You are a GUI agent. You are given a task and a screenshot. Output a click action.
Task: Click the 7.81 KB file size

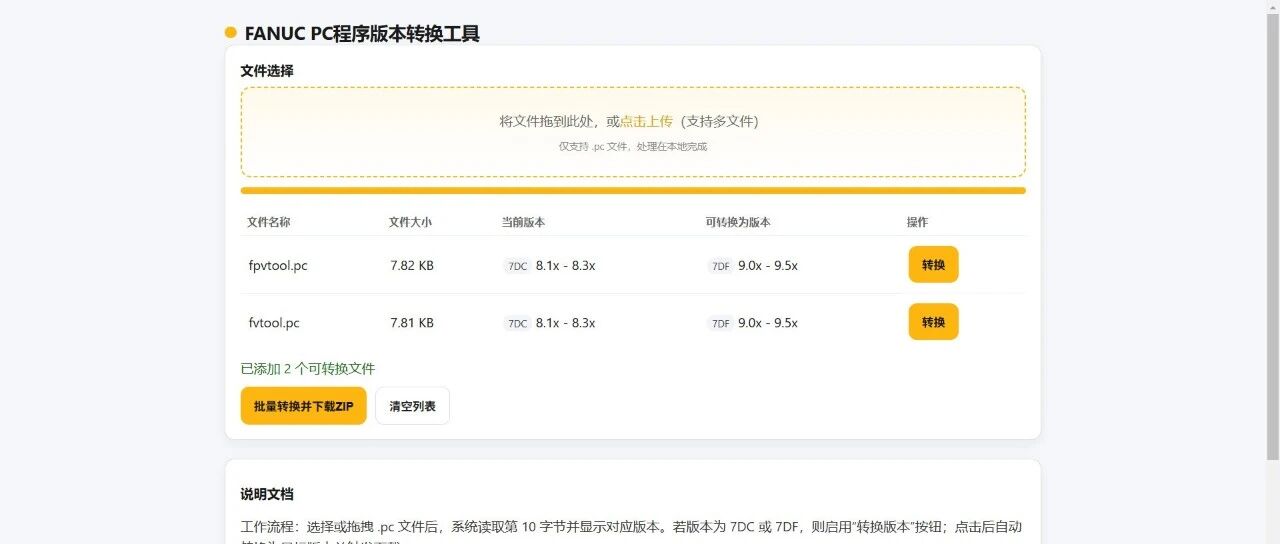pyautogui.click(x=412, y=323)
